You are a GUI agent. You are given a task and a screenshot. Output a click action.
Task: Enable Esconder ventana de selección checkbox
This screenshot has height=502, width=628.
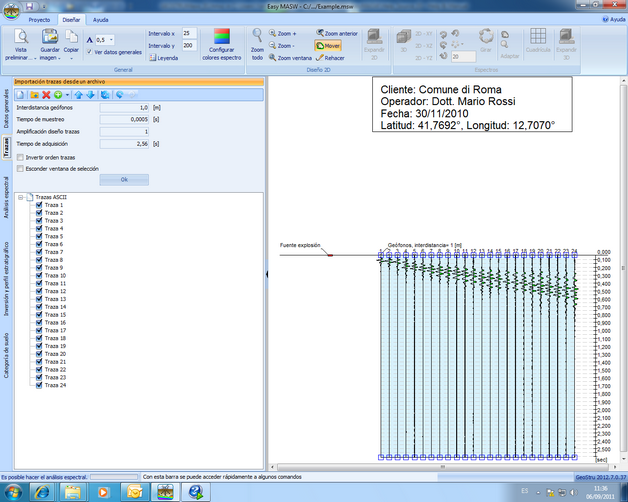[x=20, y=169]
